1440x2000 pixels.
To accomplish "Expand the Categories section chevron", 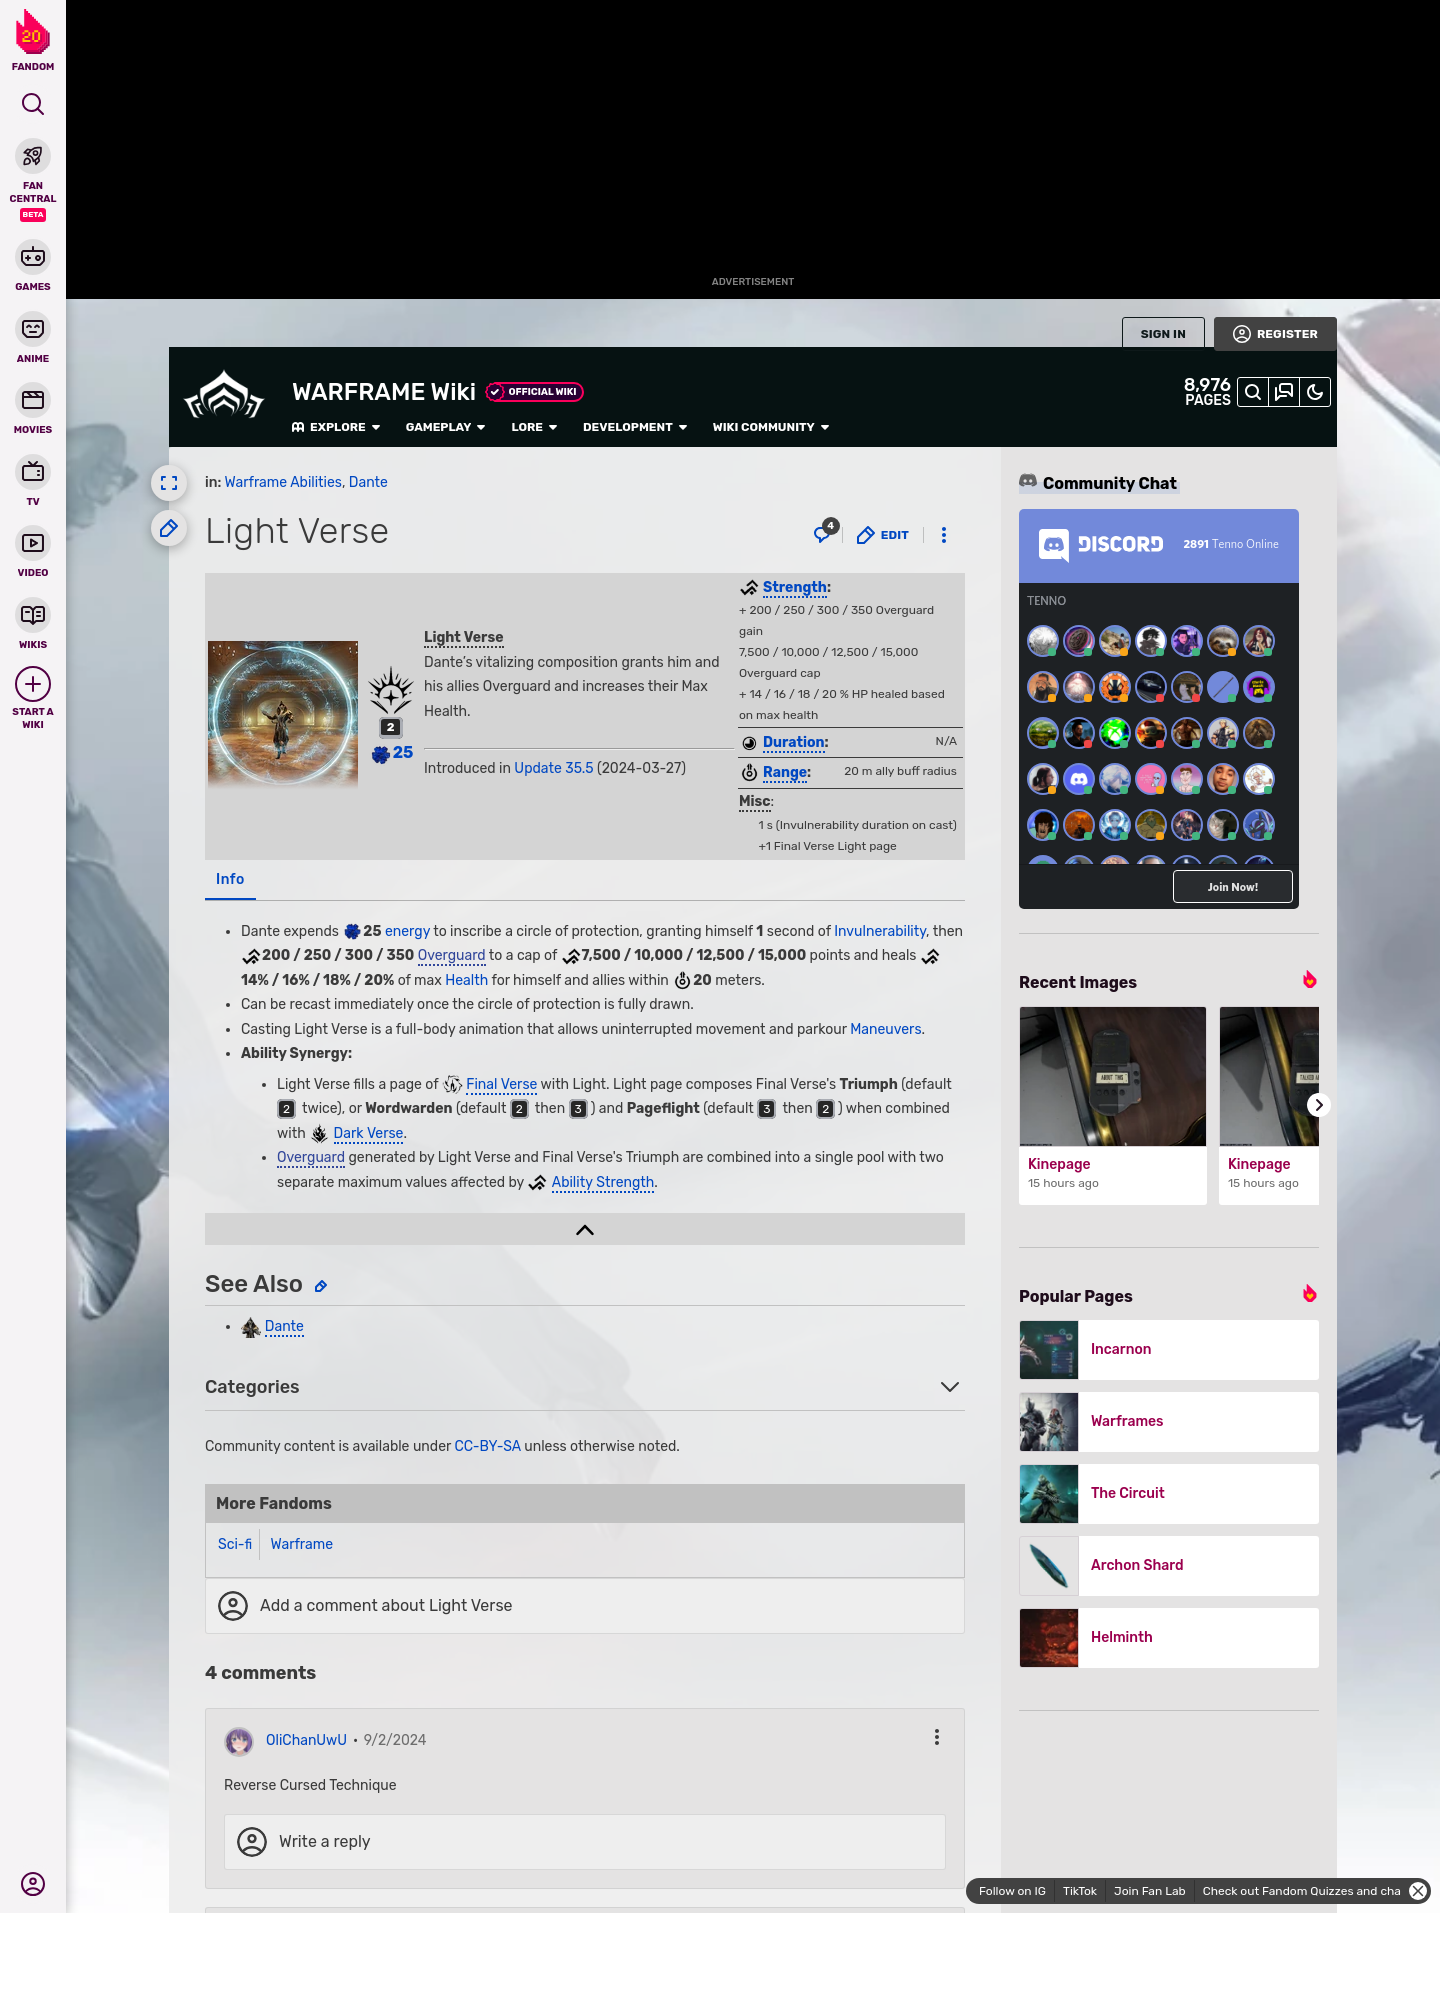I will coord(950,1387).
